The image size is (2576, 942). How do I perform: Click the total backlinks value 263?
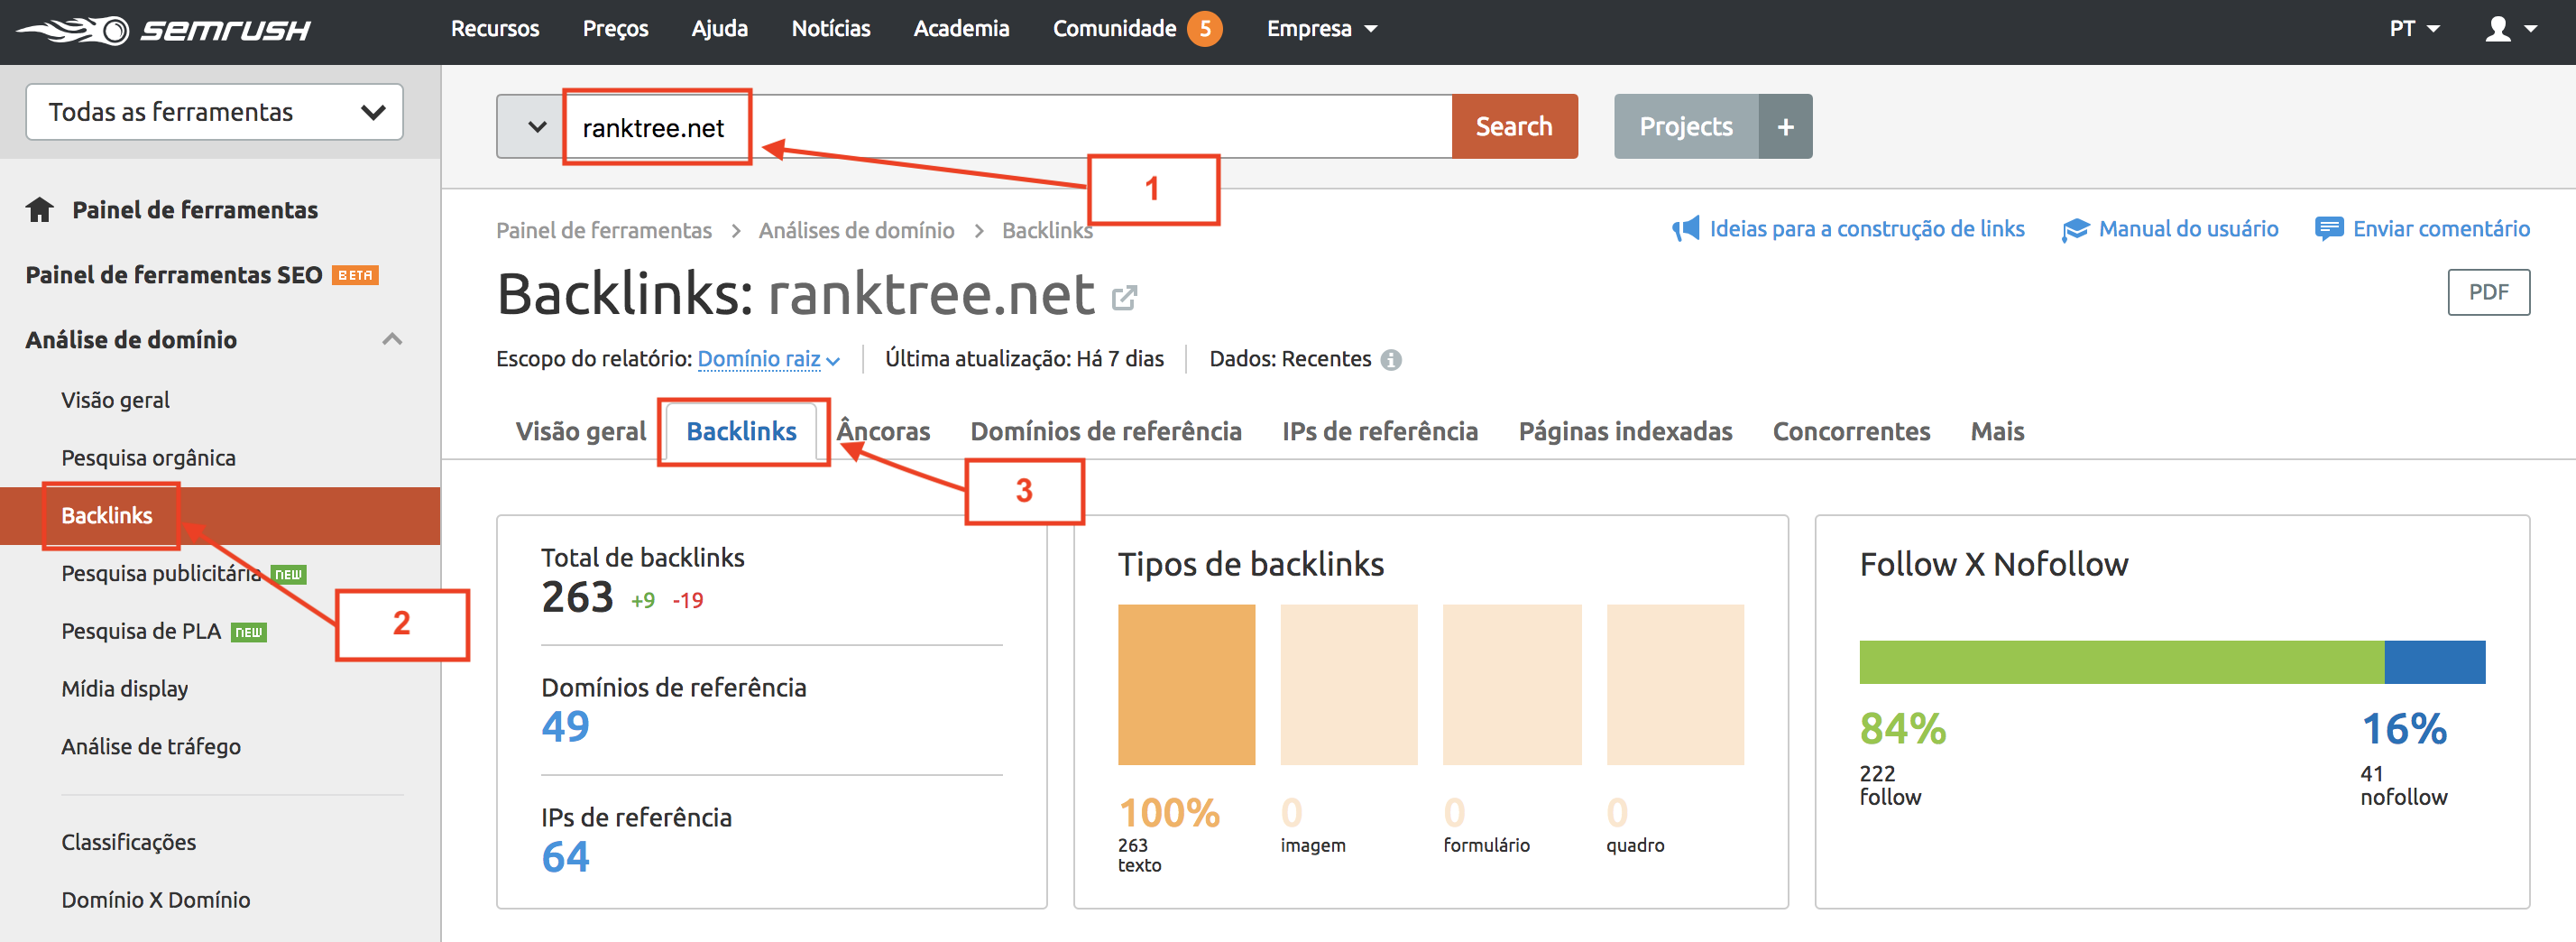click(x=577, y=598)
